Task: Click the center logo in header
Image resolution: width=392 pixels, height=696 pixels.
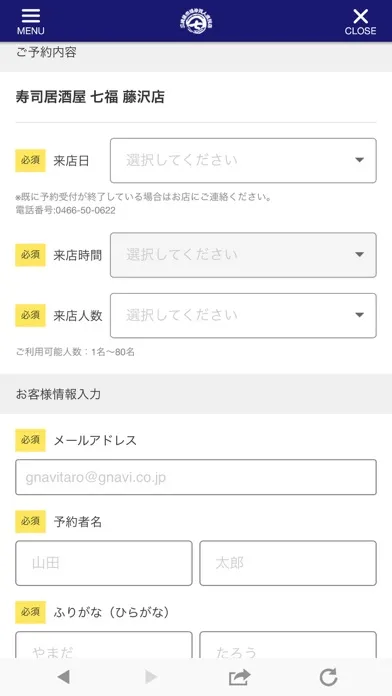Action: click(x=196, y=21)
